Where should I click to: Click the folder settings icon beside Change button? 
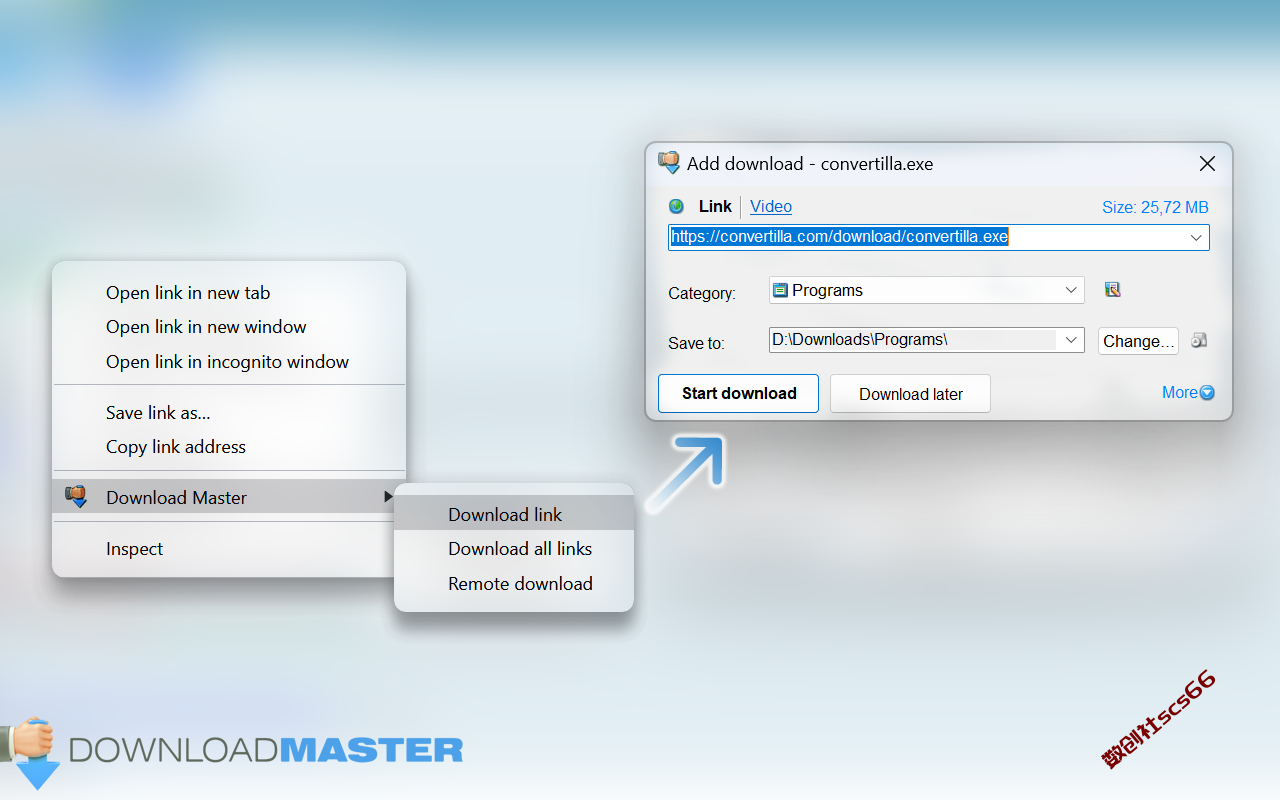(x=1199, y=340)
